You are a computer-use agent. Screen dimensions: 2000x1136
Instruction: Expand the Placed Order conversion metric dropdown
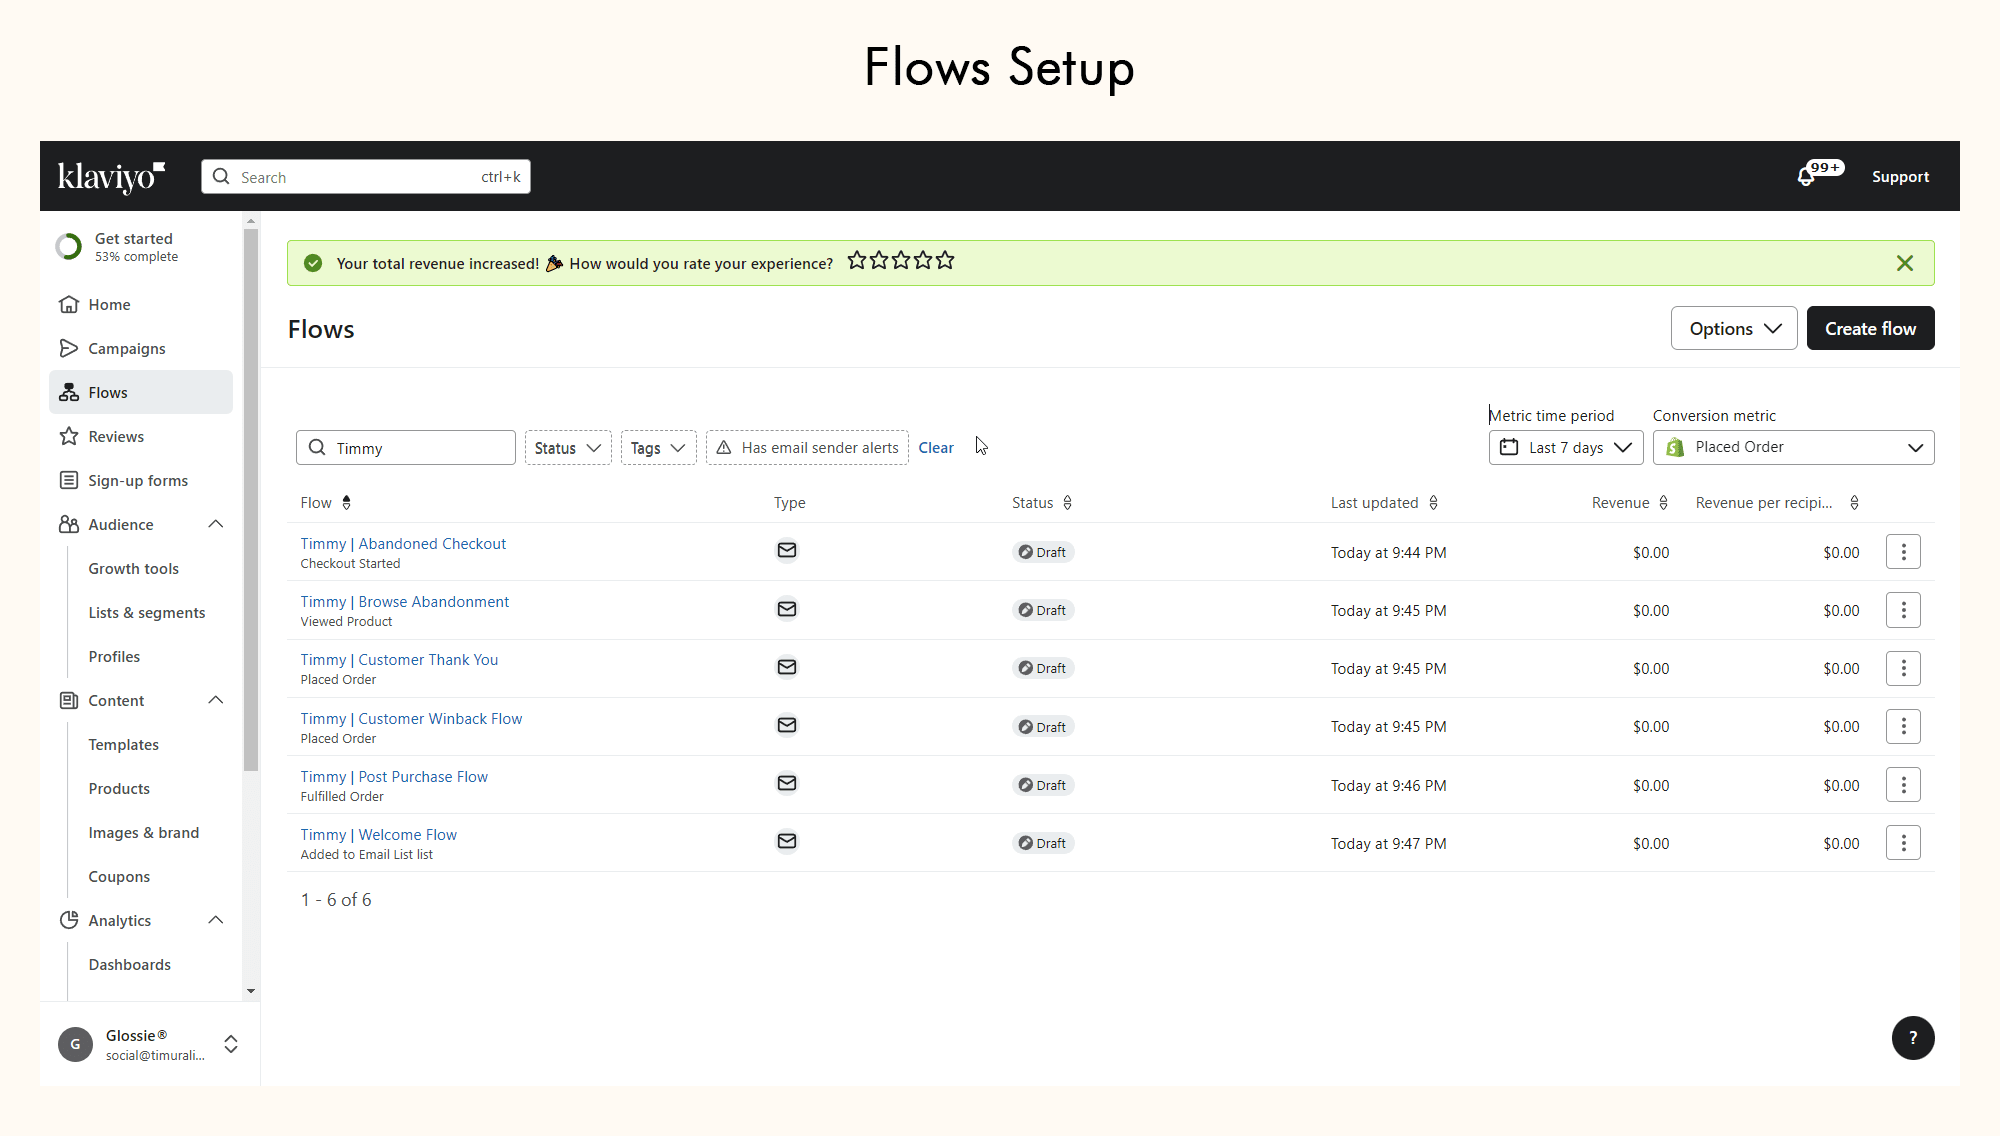pyautogui.click(x=1793, y=447)
